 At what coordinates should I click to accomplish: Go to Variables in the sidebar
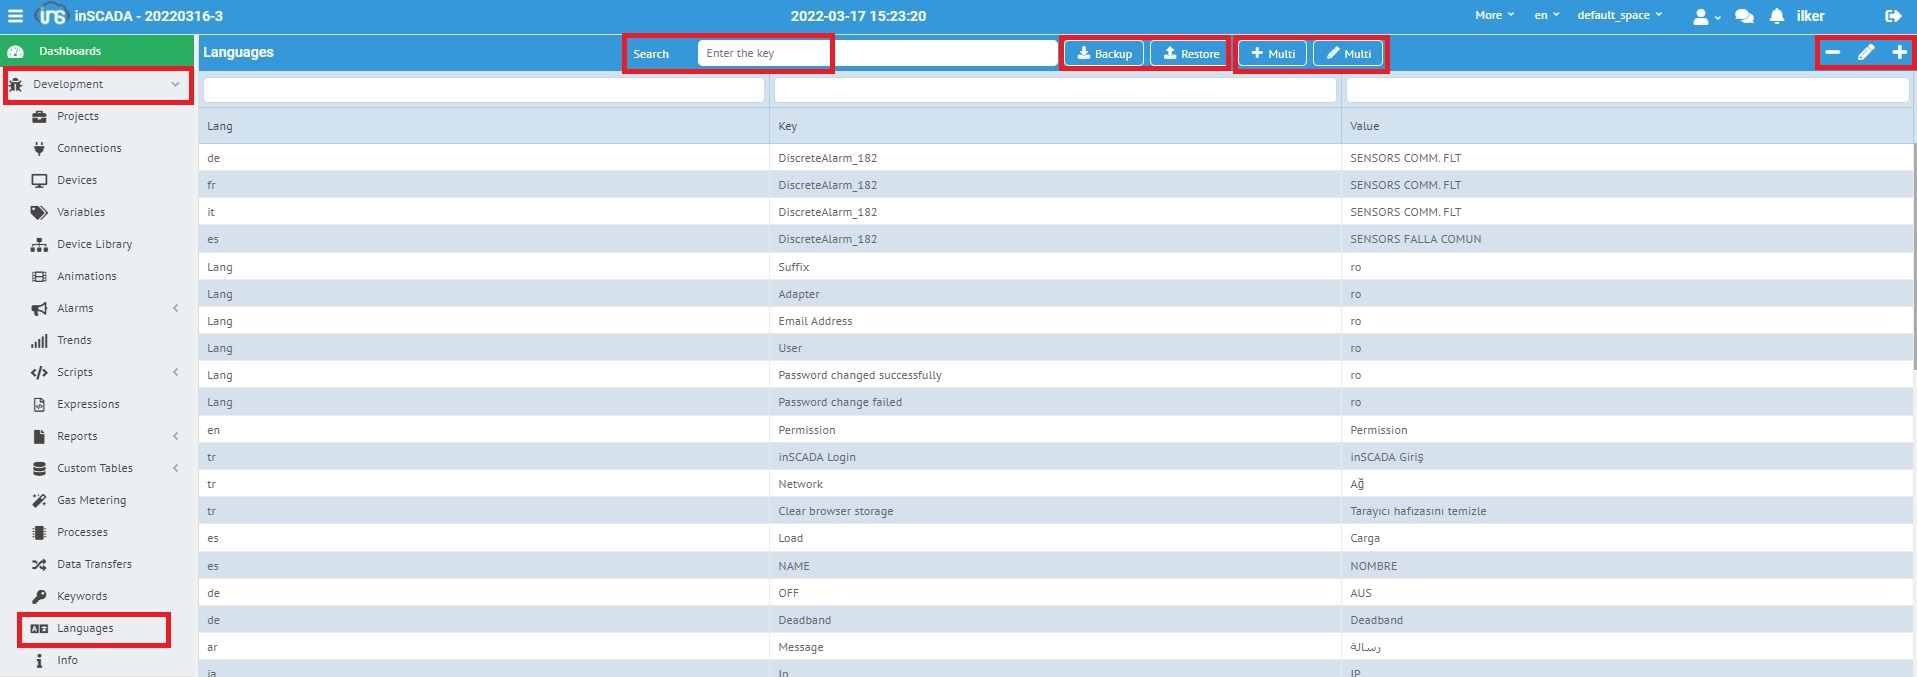[x=81, y=212]
